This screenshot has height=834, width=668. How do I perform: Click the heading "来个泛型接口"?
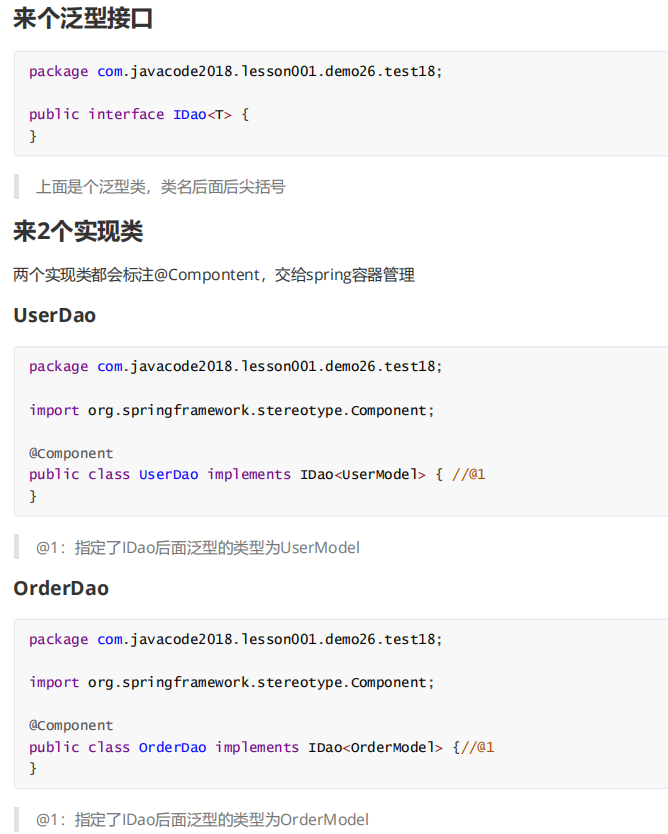pos(83,18)
